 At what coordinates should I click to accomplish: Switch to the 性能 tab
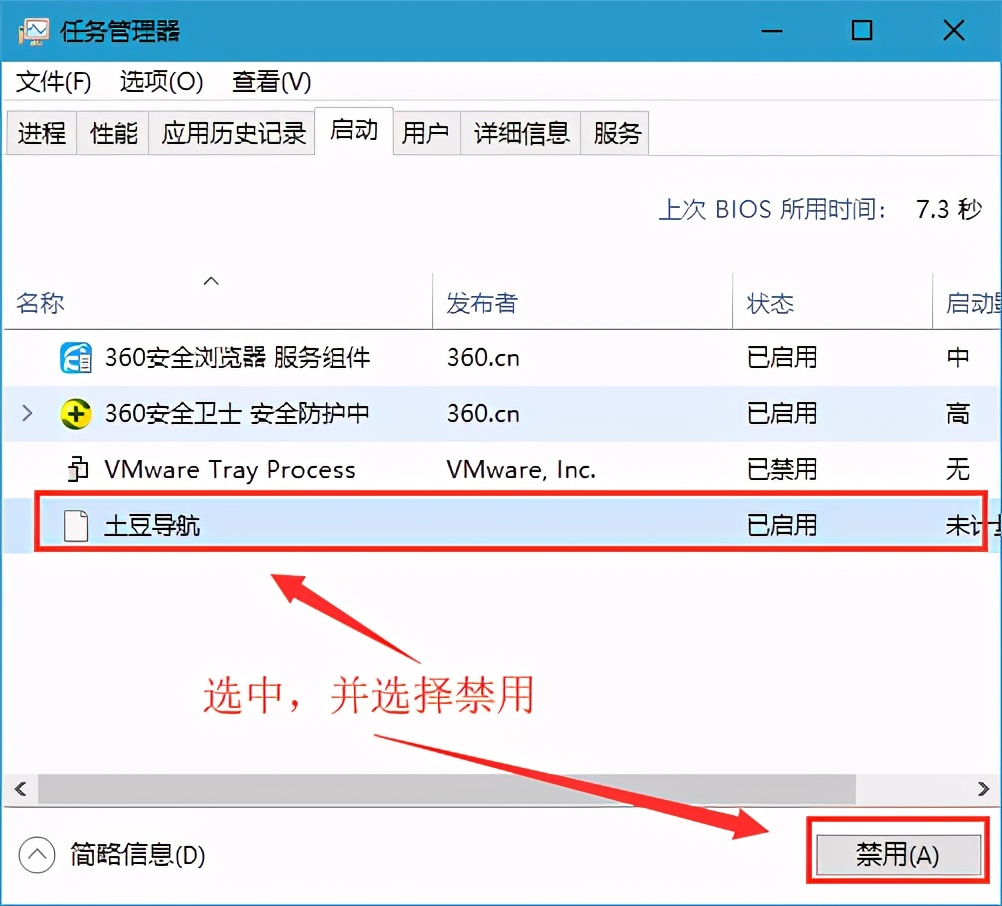(x=113, y=133)
